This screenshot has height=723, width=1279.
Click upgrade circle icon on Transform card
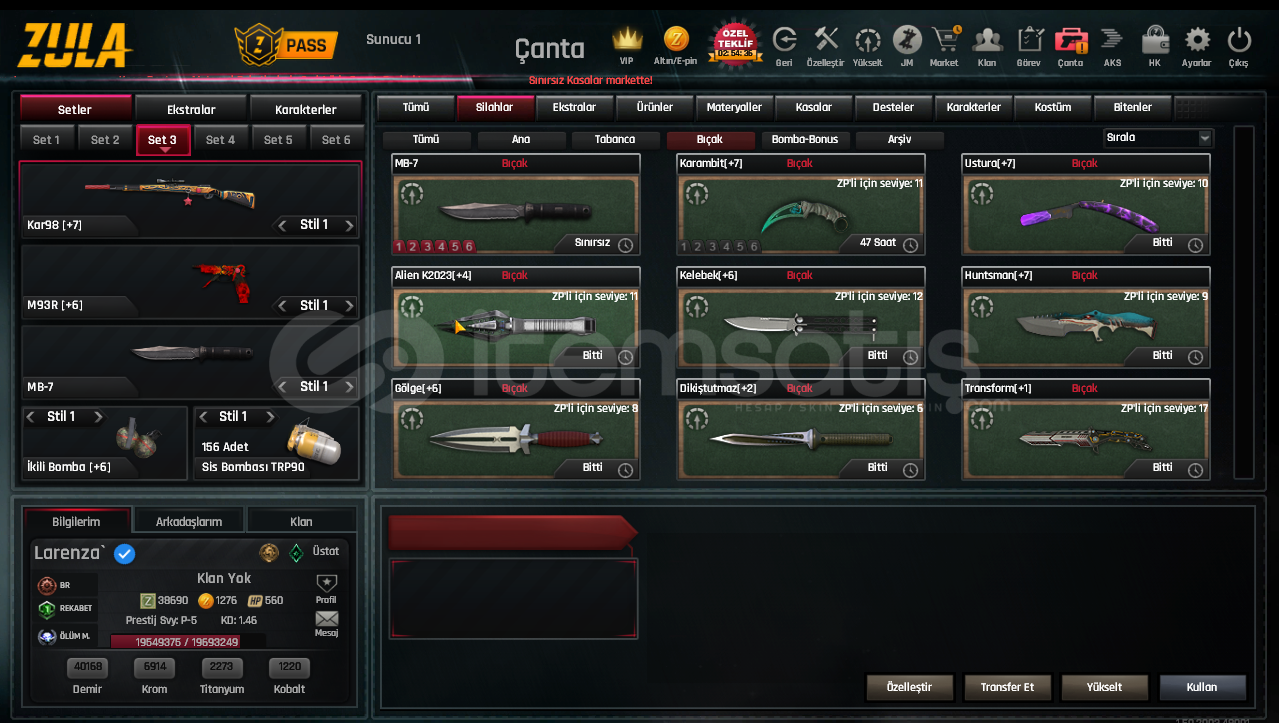981,419
